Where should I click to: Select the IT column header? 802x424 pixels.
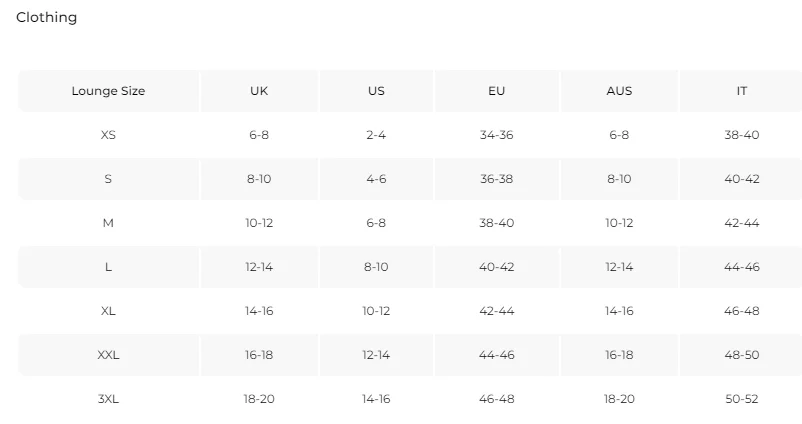[x=742, y=91]
